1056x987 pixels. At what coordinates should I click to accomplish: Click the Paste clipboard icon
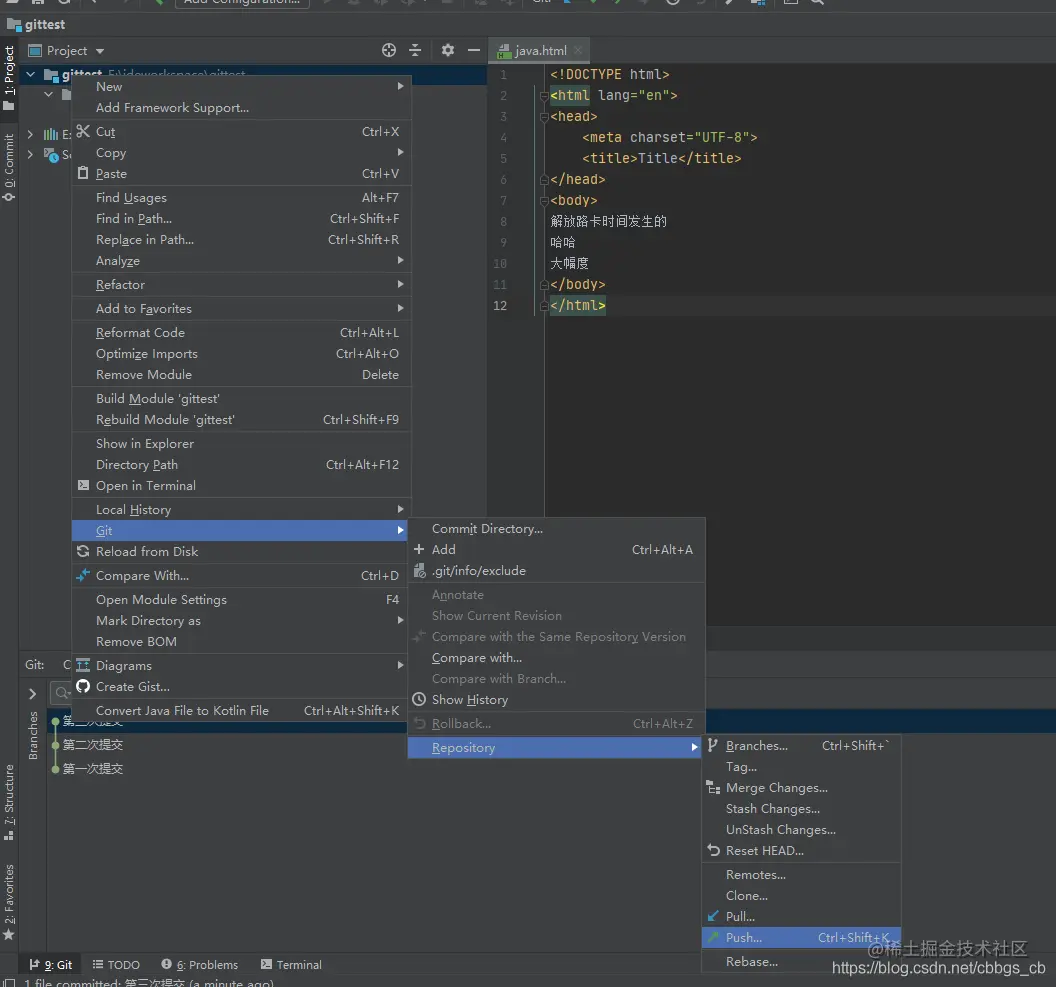click(x=83, y=173)
